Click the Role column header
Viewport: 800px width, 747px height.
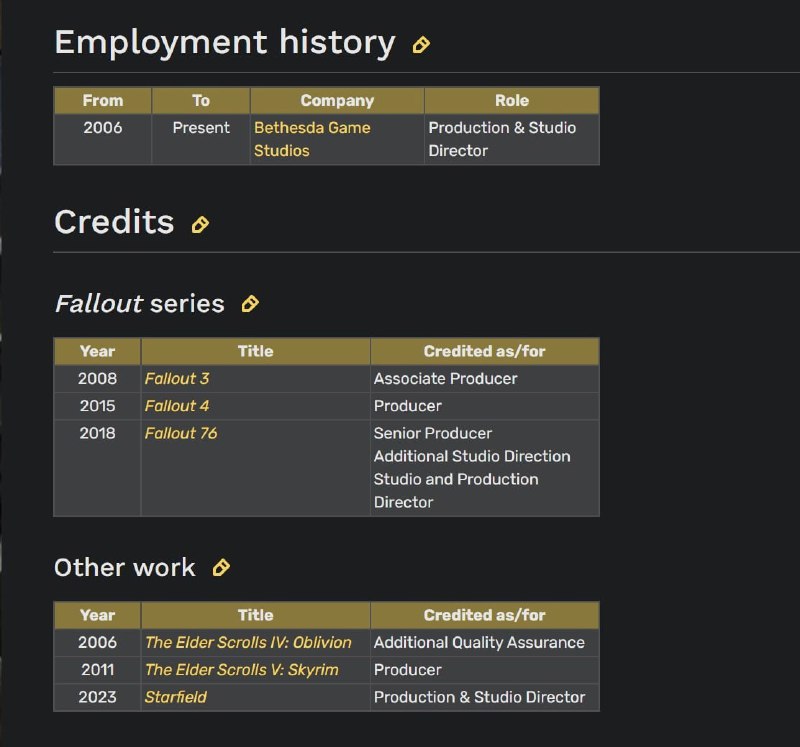[511, 101]
